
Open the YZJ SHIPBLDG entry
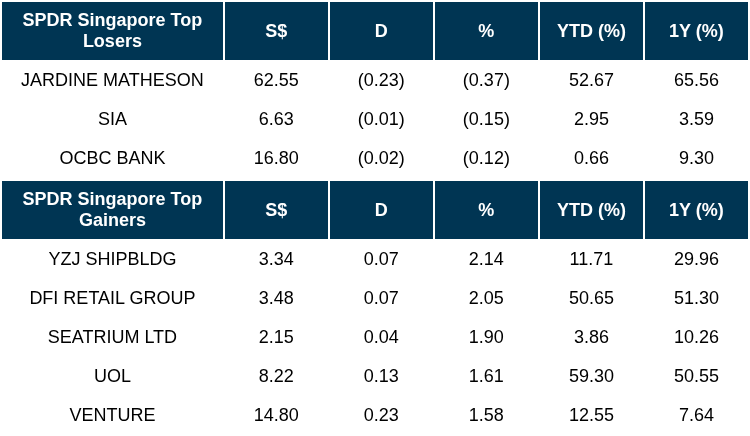tap(112, 259)
